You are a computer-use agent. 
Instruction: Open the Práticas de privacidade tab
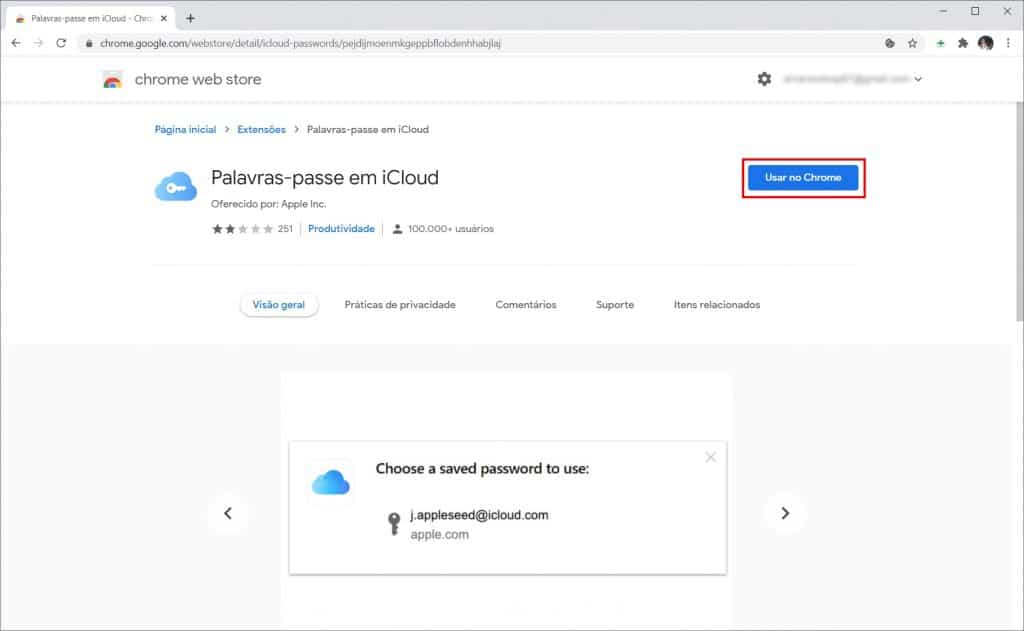pos(400,305)
